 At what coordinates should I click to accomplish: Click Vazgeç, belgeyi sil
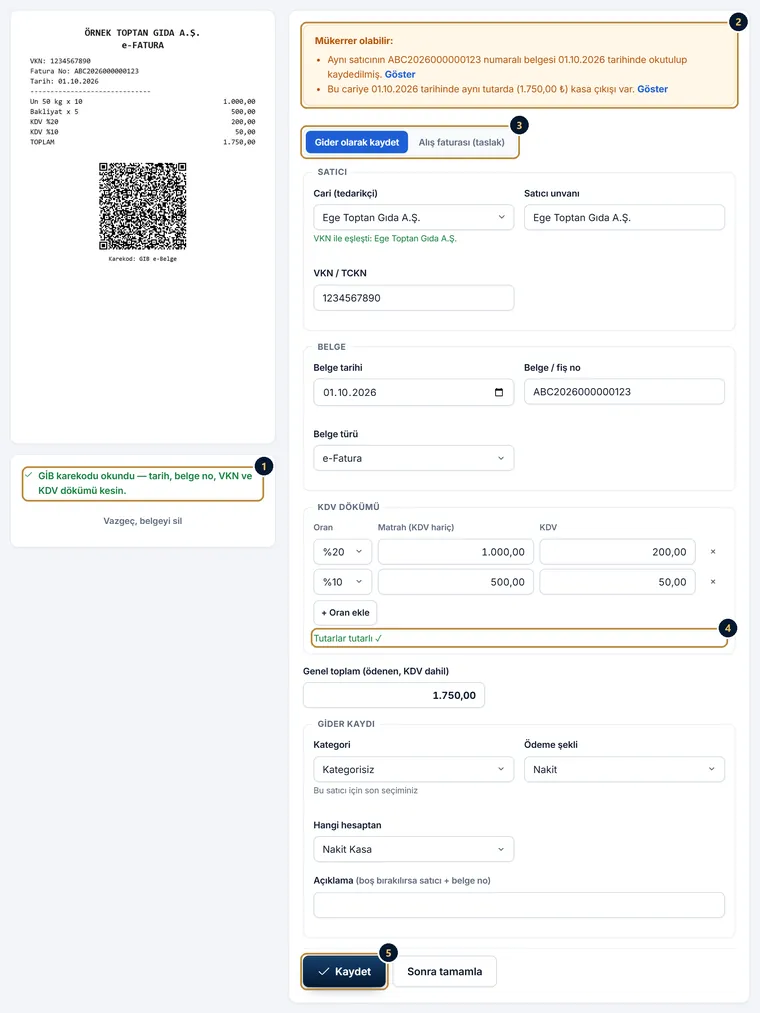(x=143, y=521)
